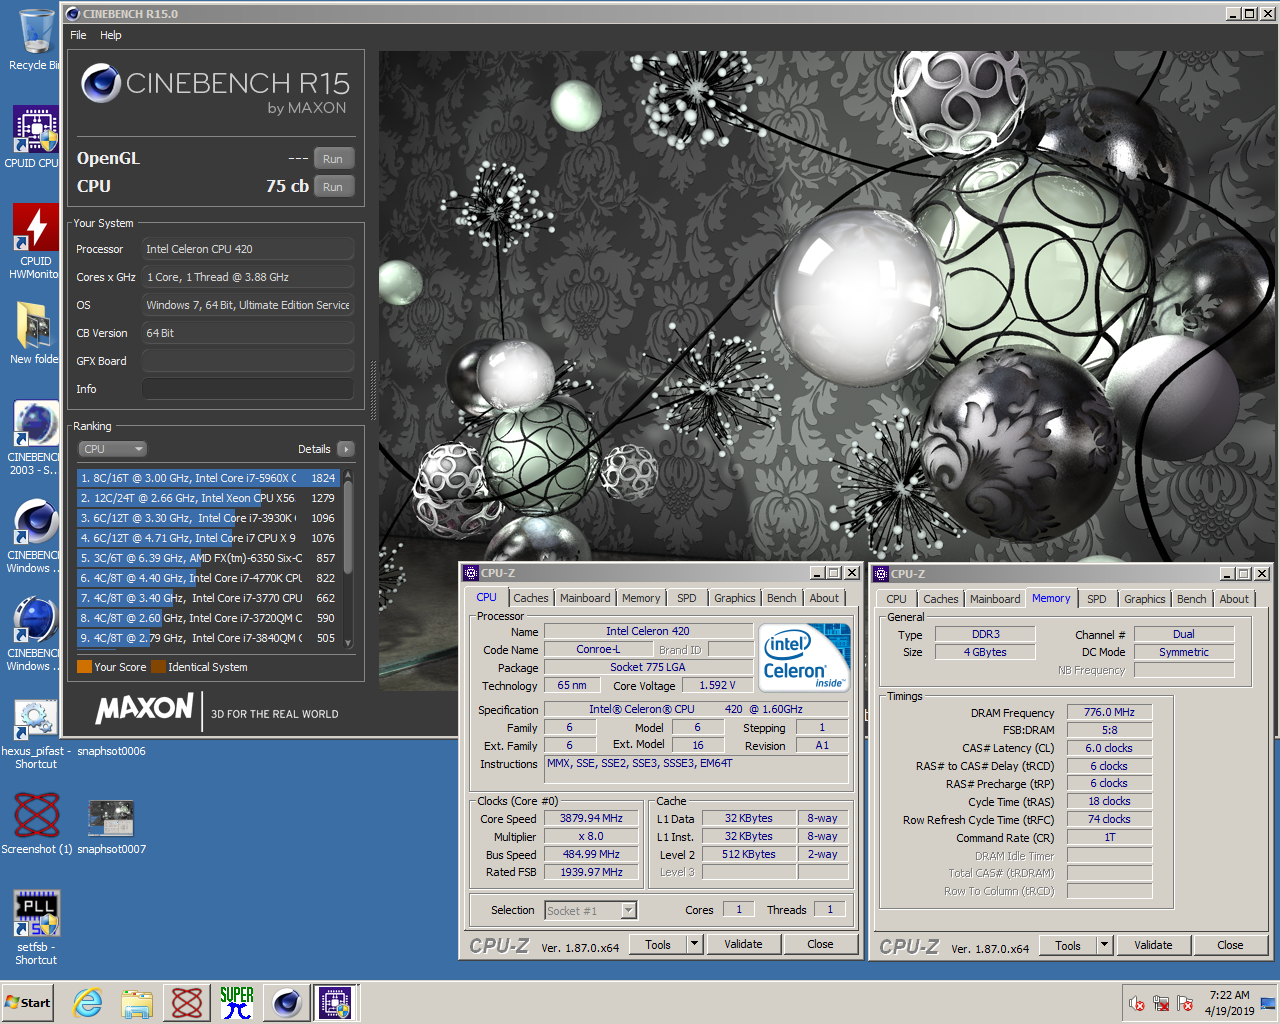Select ranking entry Intel Core i7-5960X

[x=208, y=478]
